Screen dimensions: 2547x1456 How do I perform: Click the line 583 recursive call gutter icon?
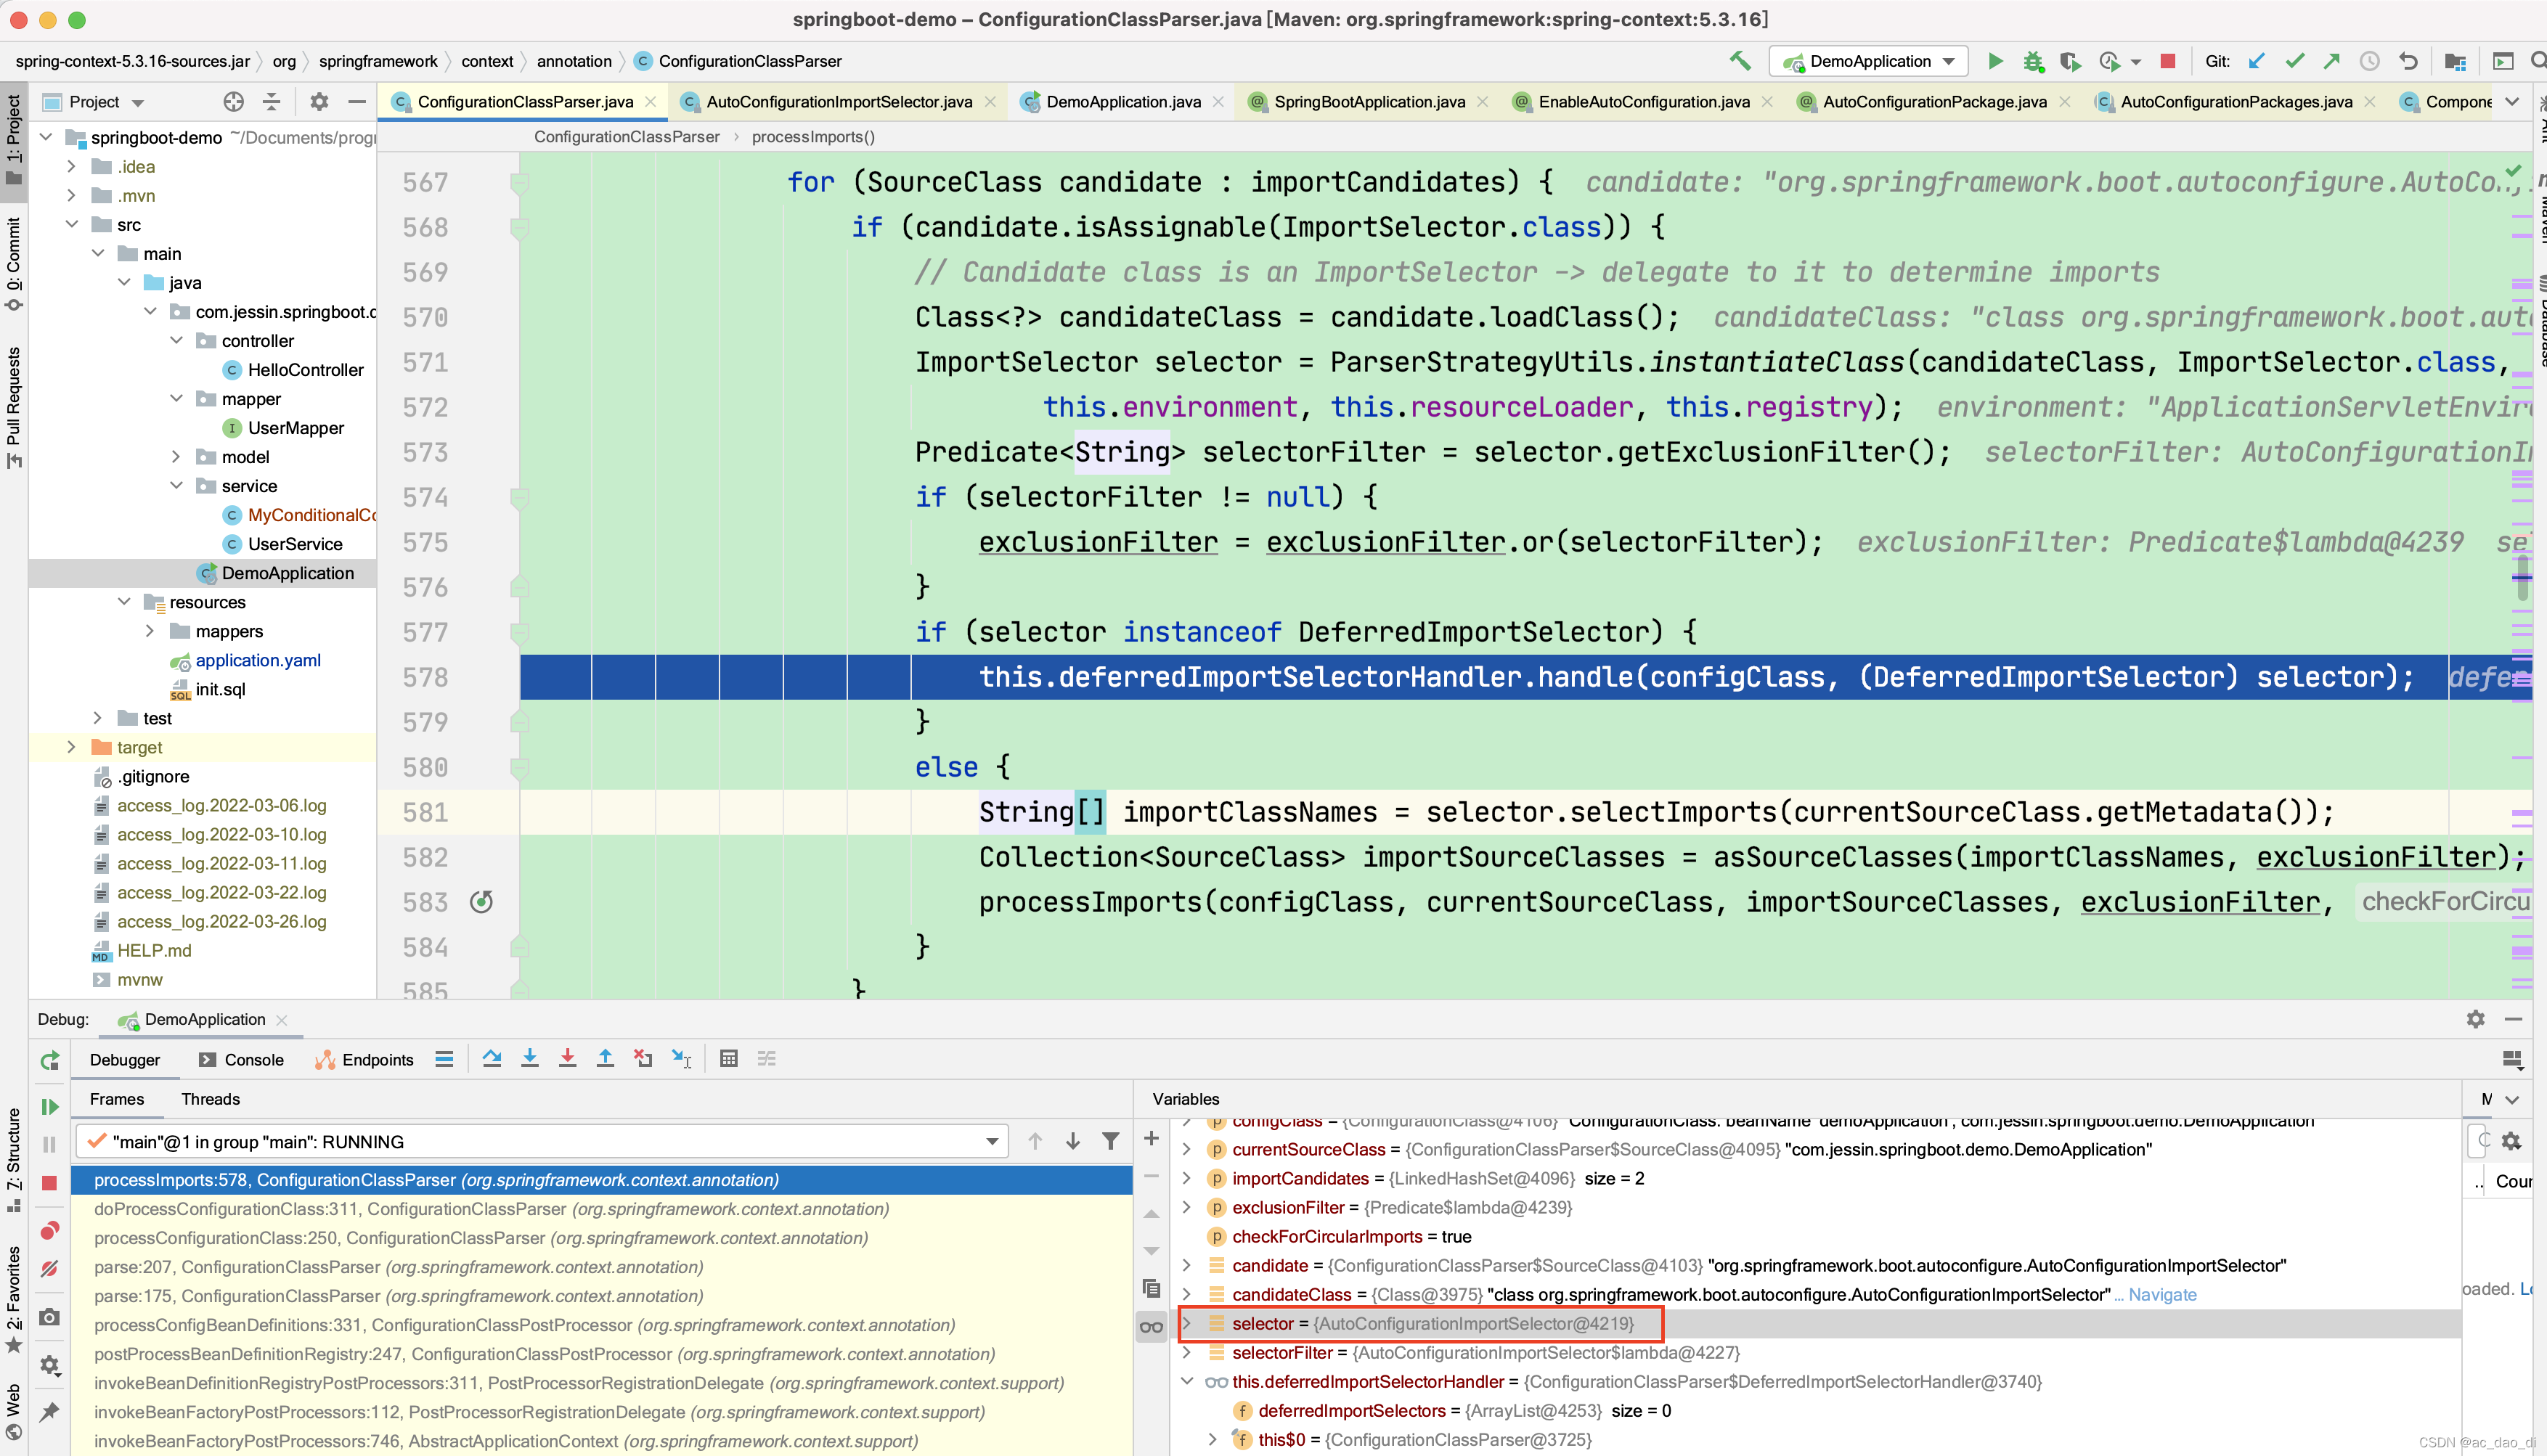(481, 902)
